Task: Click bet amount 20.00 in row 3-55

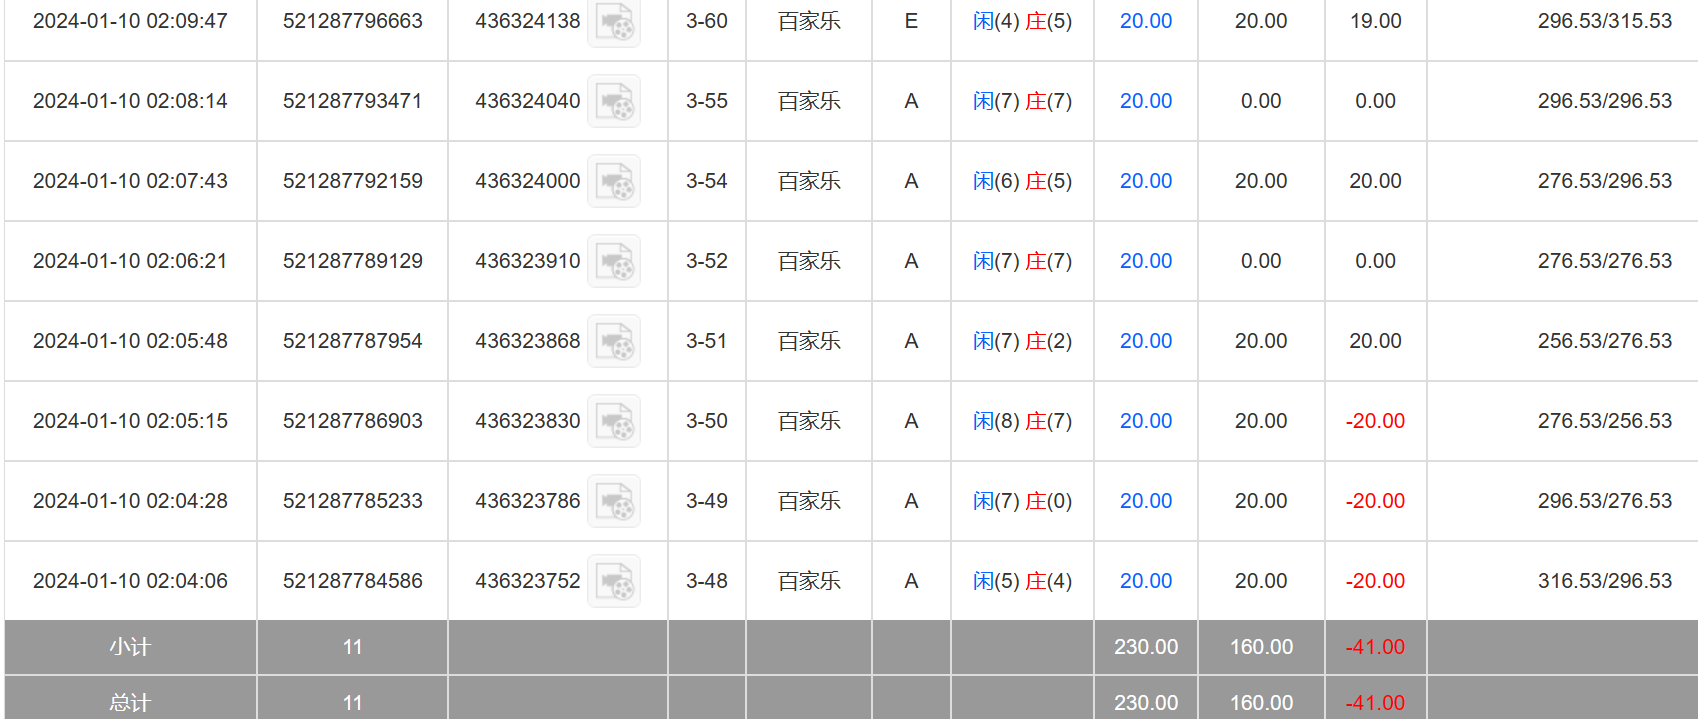Action: point(1146,101)
